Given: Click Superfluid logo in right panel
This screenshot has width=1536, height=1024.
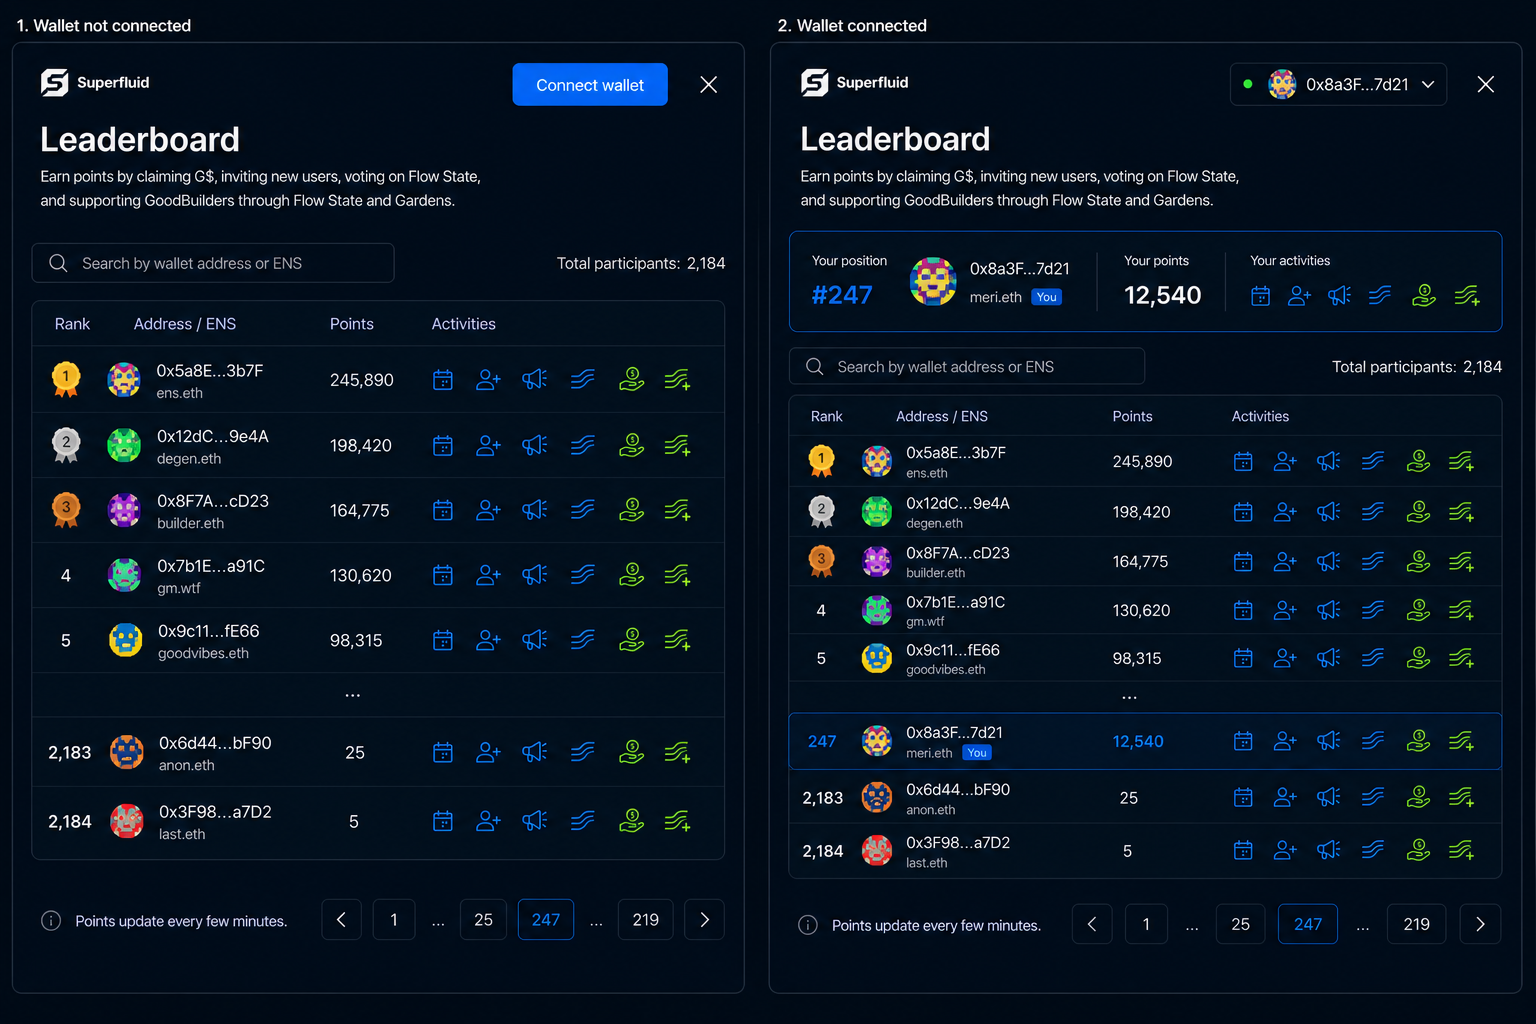Looking at the screenshot, I should pyautogui.click(x=855, y=82).
